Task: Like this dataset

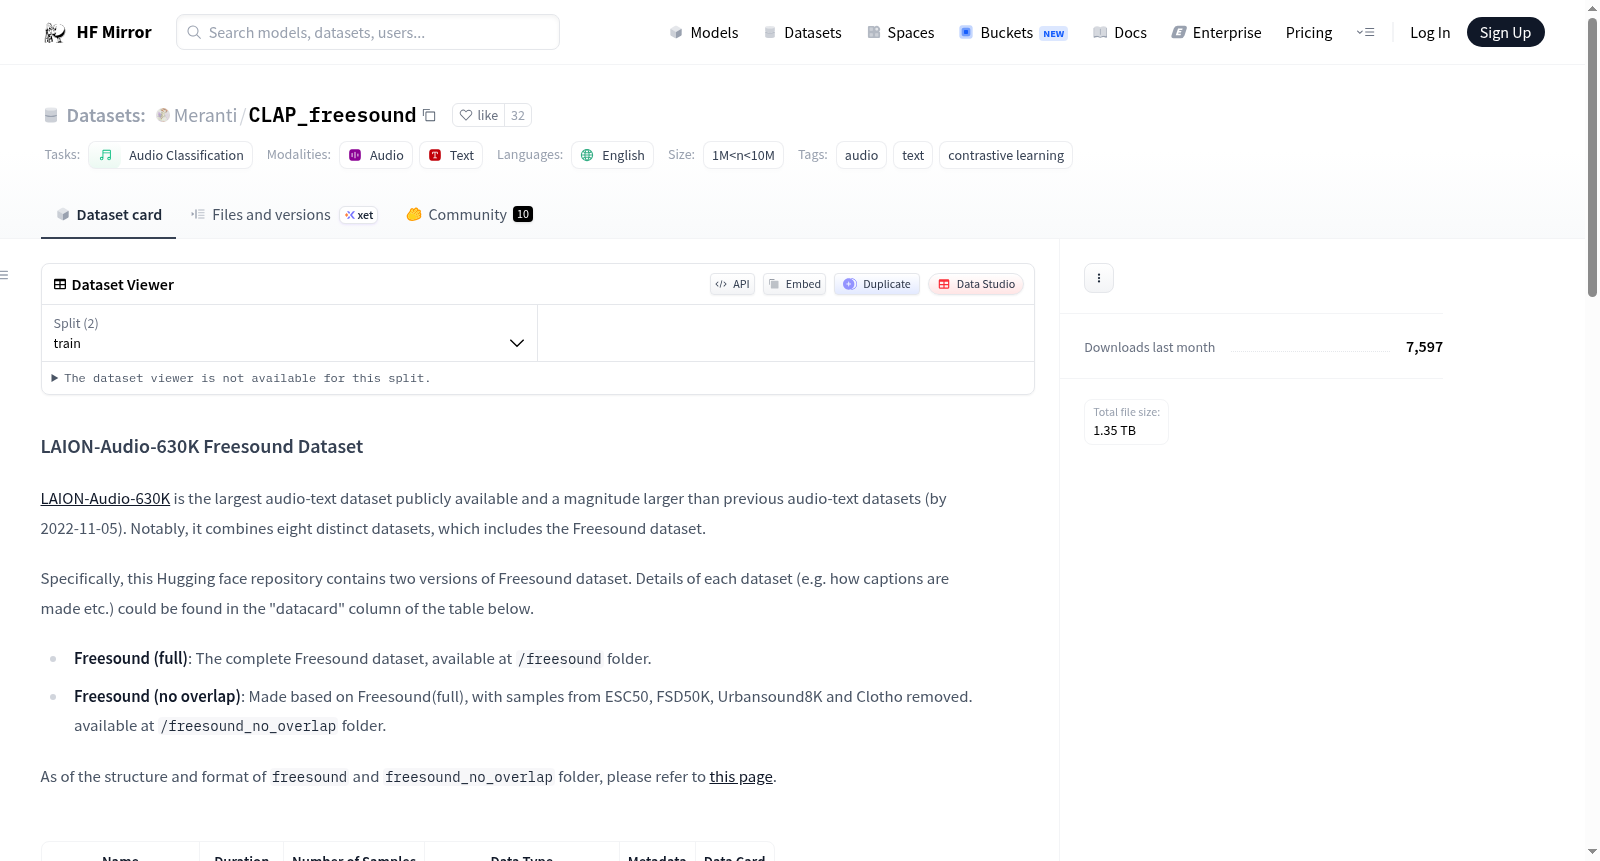Action: [x=478, y=115]
